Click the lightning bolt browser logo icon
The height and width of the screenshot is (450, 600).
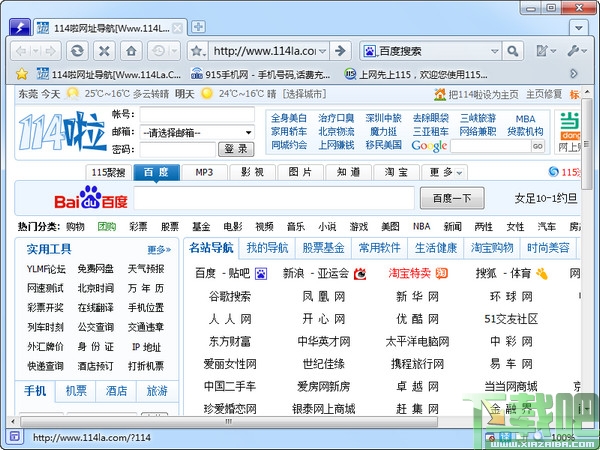click(x=20, y=28)
